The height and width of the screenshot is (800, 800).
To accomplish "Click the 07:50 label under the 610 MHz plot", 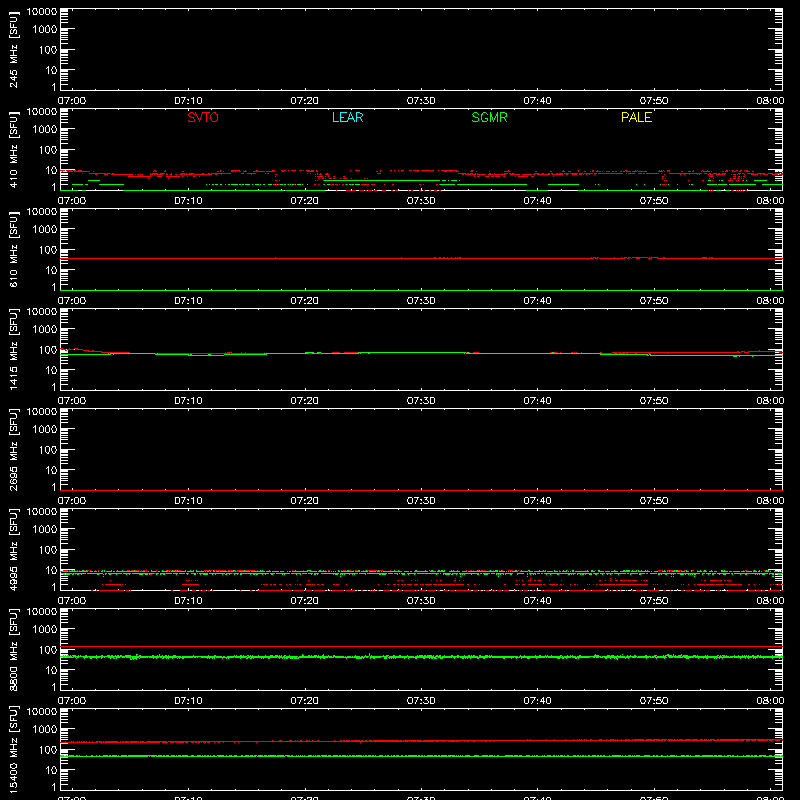I will pos(654,301).
